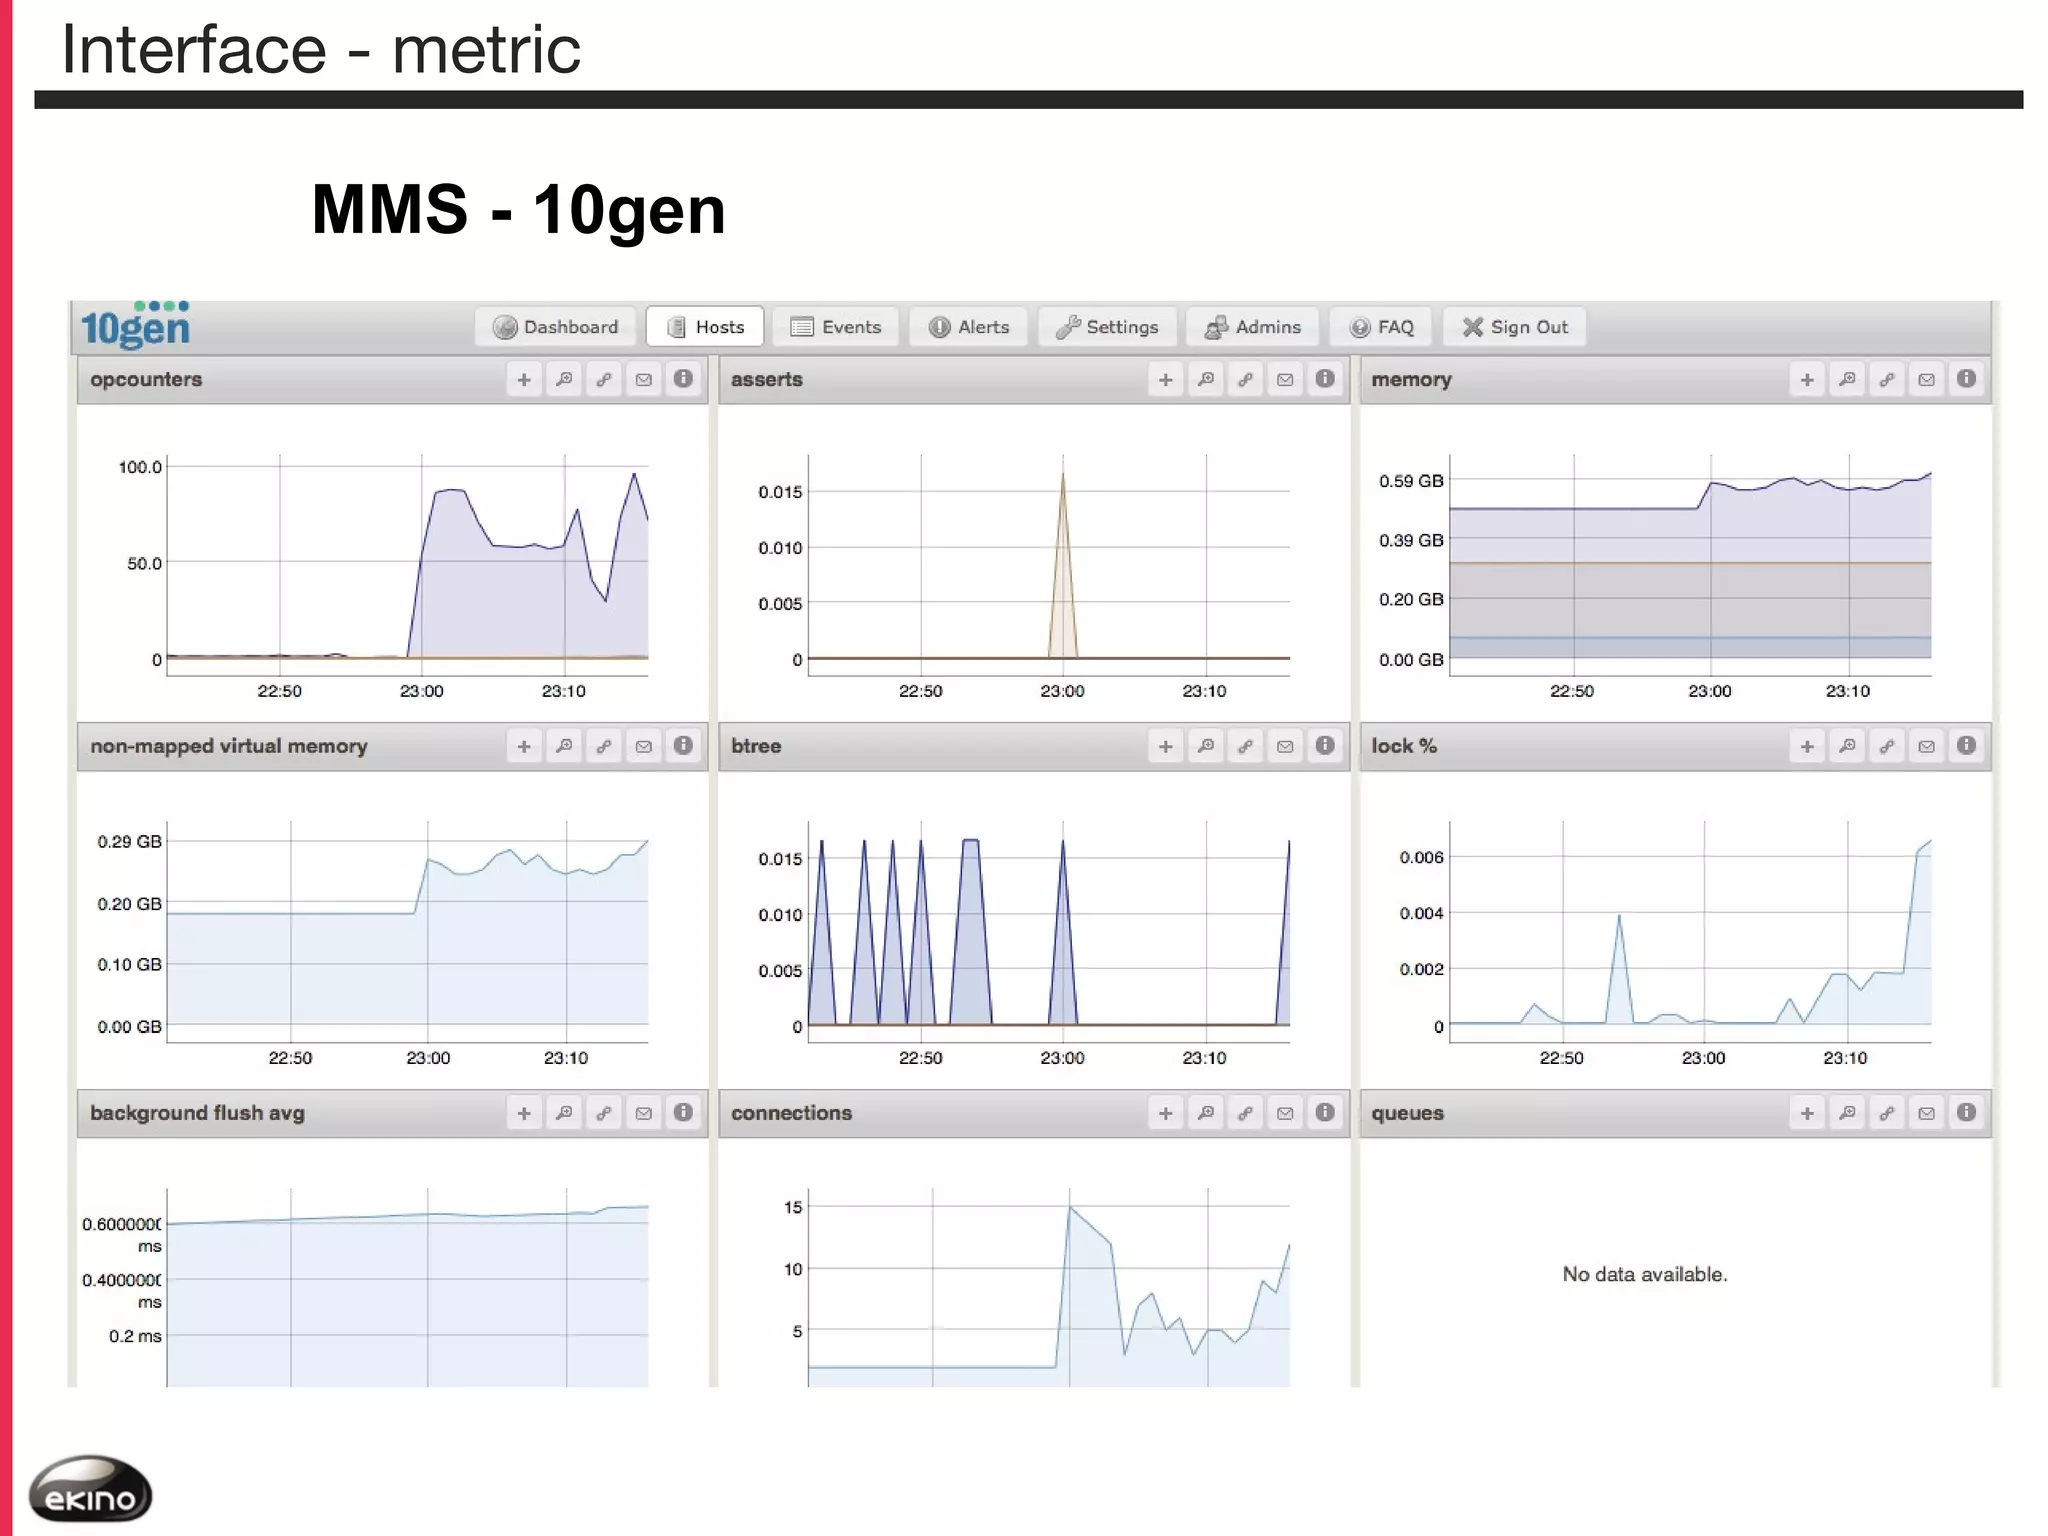Zoom the memory chart with magnifier icon
This screenshot has width=2048, height=1536.
point(1847,380)
